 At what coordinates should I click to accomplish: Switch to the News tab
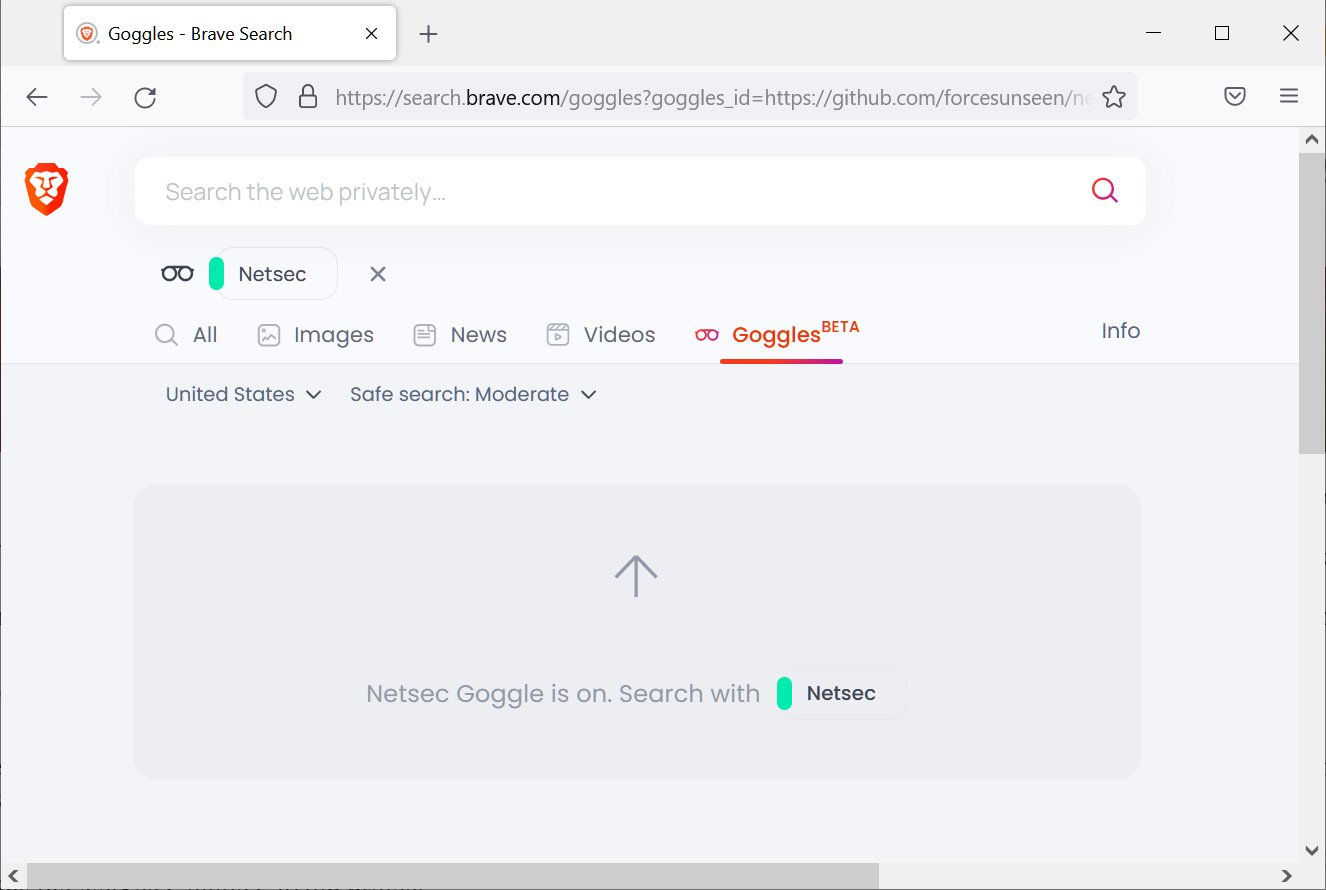click(460, 335)
